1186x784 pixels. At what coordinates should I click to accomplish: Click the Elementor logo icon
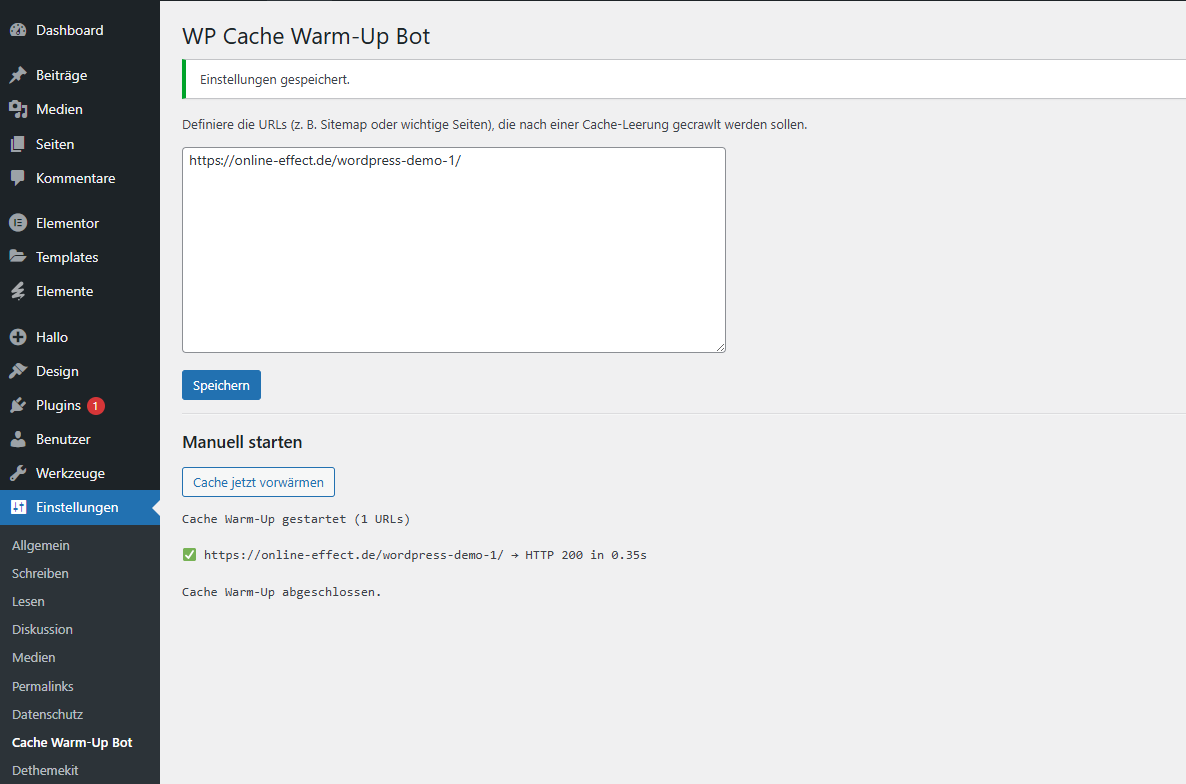coord(18,223)
